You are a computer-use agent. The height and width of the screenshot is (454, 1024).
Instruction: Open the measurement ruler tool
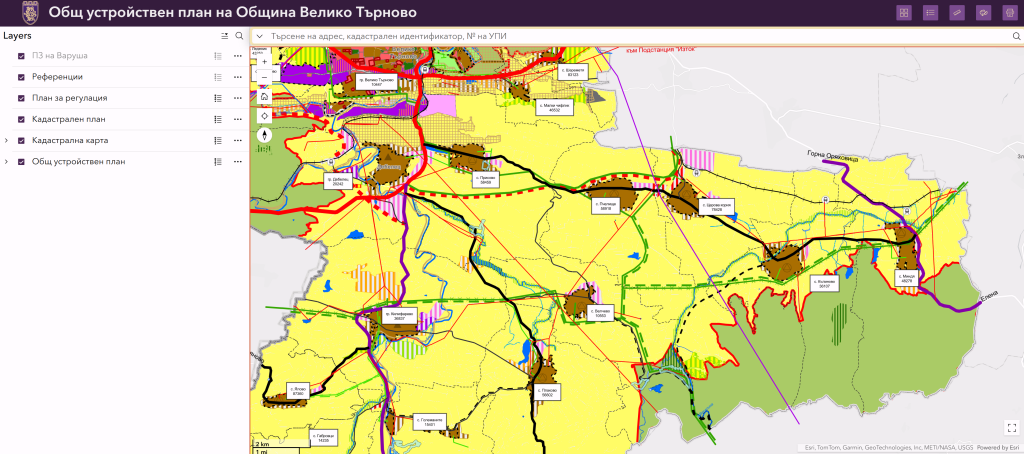click(957, 12)
